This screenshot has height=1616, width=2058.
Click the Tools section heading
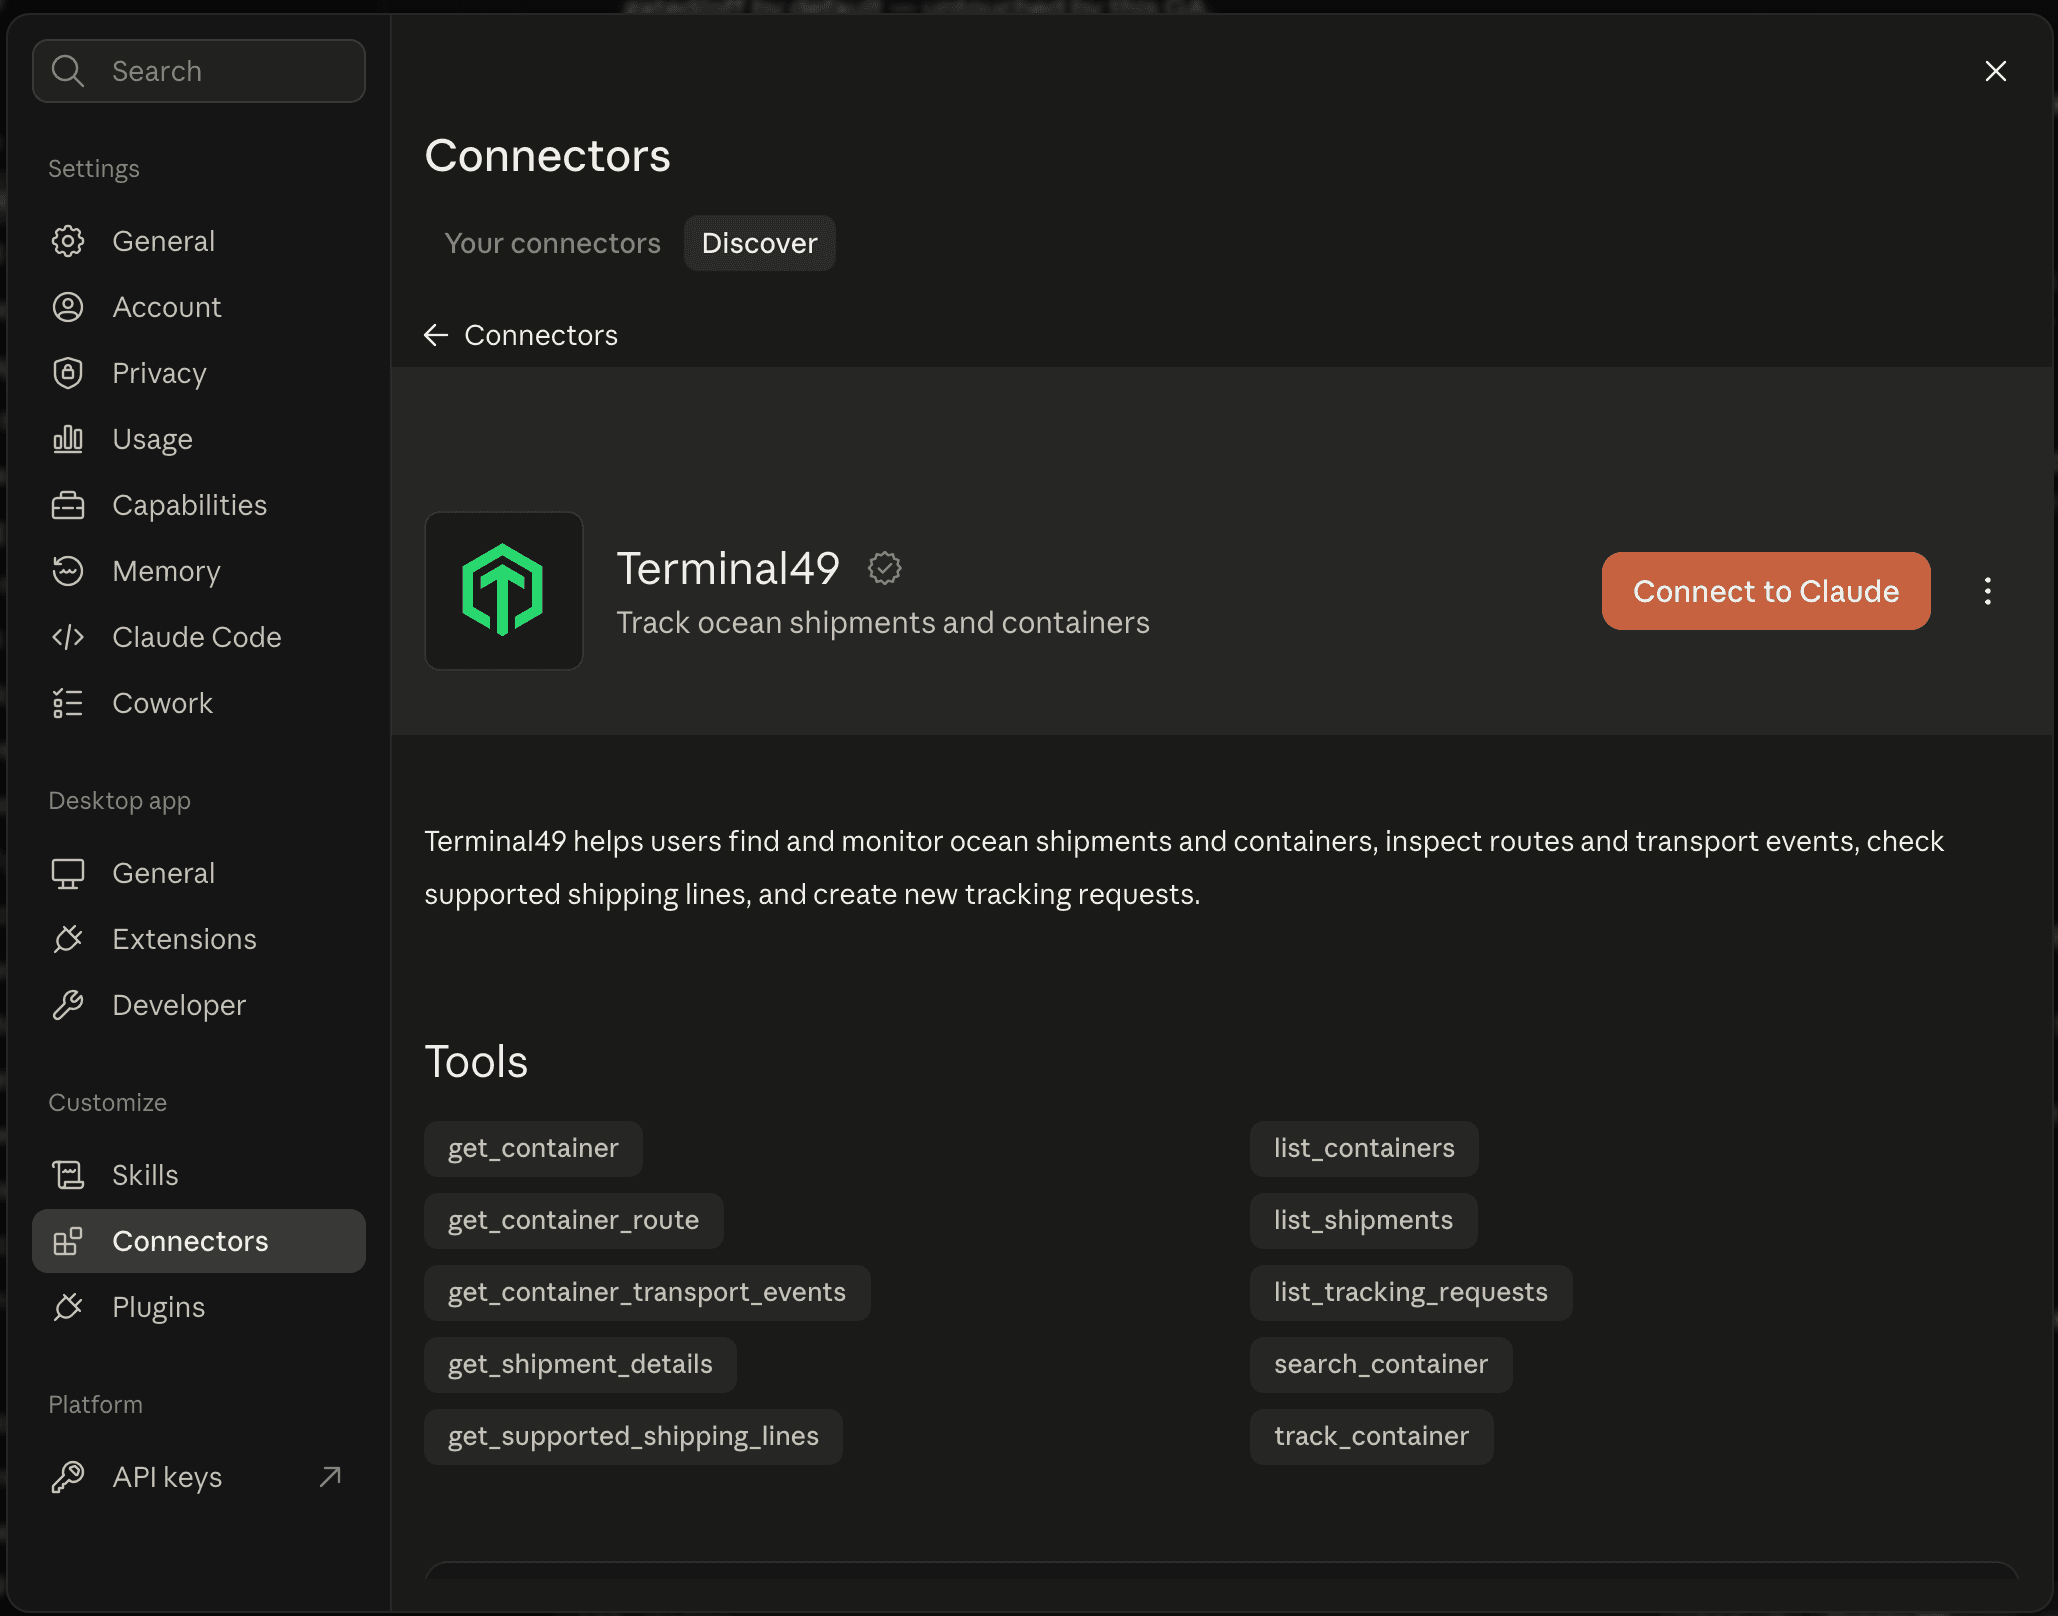click(x=476, y=1061)
